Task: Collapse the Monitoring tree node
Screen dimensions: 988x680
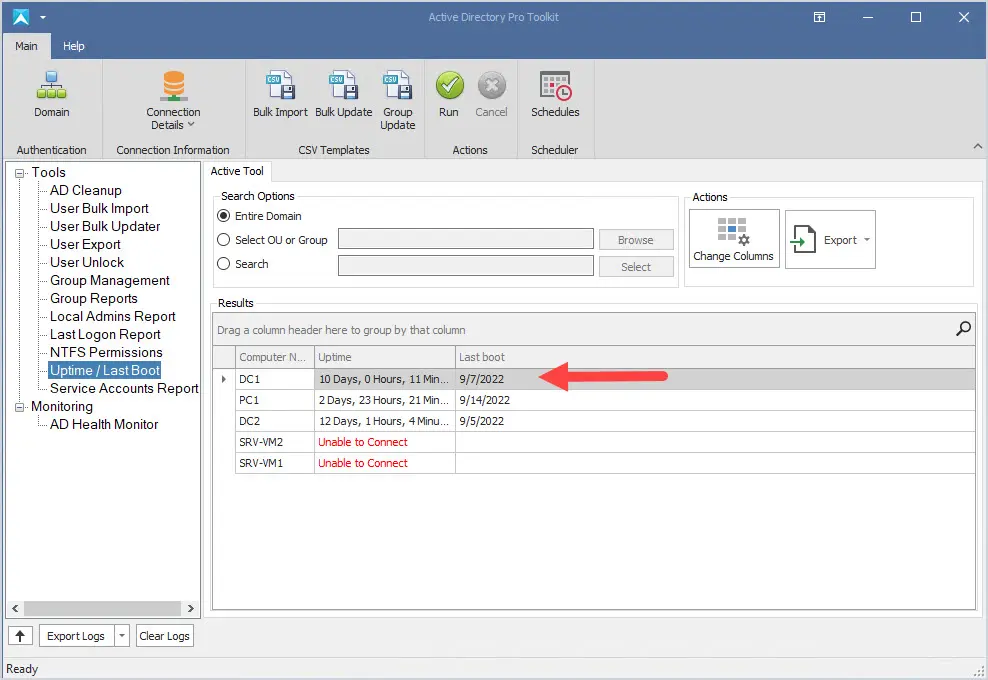Action: click(20, 407)
